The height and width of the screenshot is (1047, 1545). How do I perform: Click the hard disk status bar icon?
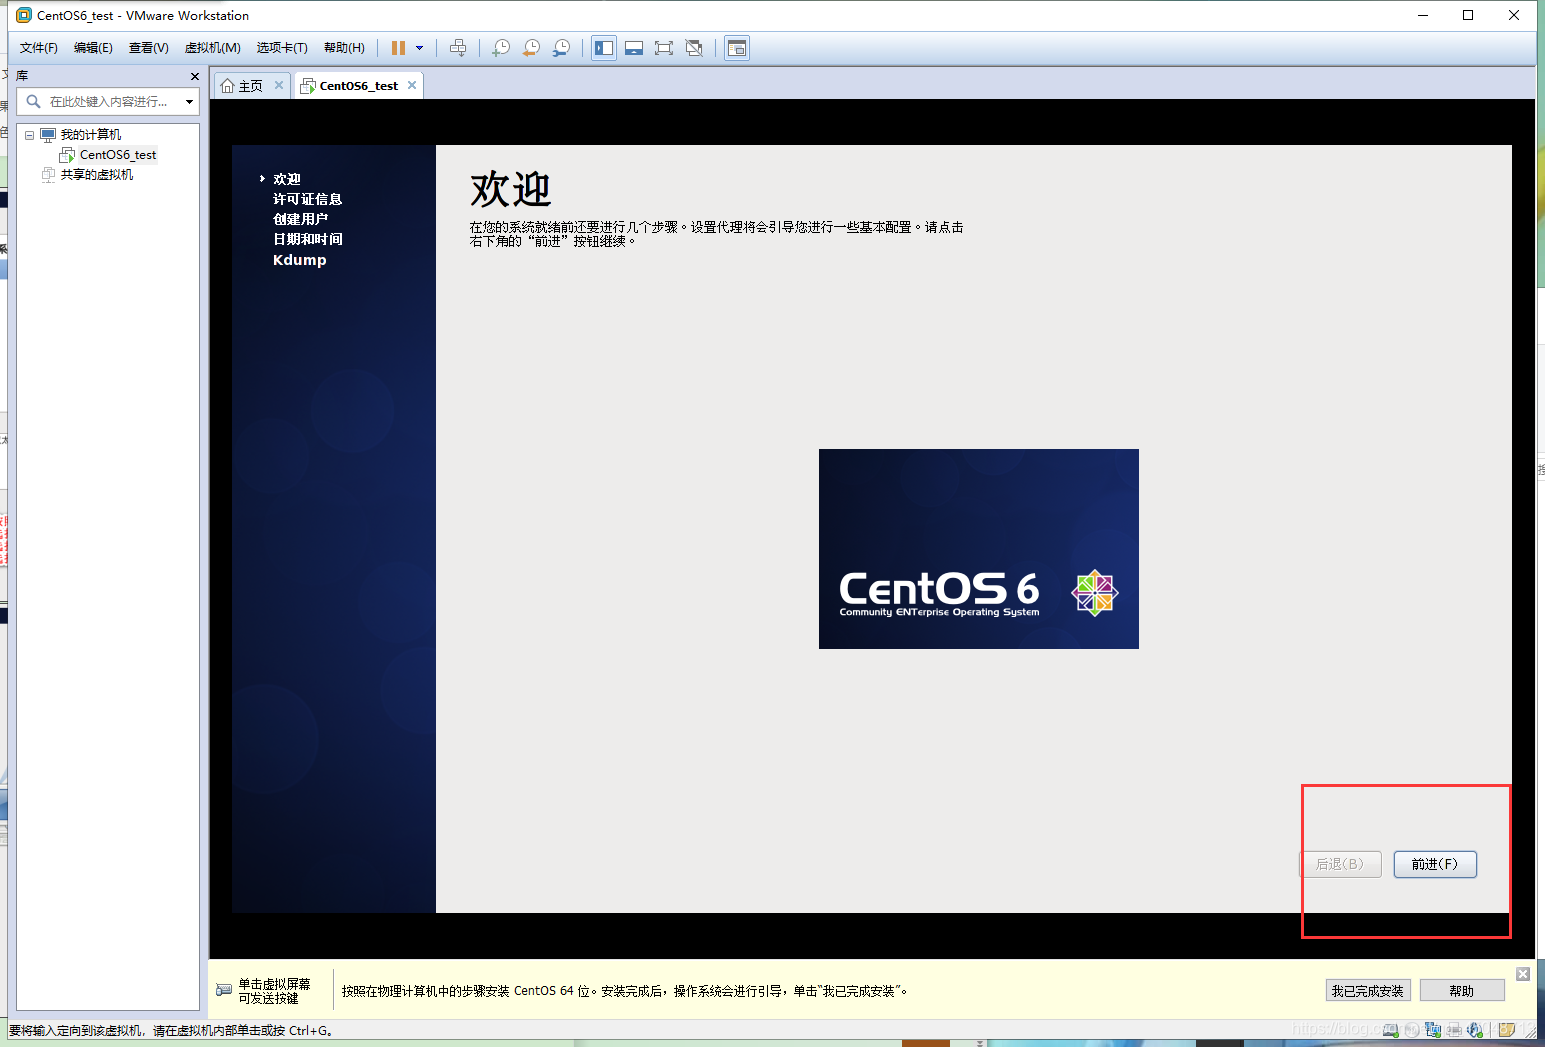(1390, 1030)
